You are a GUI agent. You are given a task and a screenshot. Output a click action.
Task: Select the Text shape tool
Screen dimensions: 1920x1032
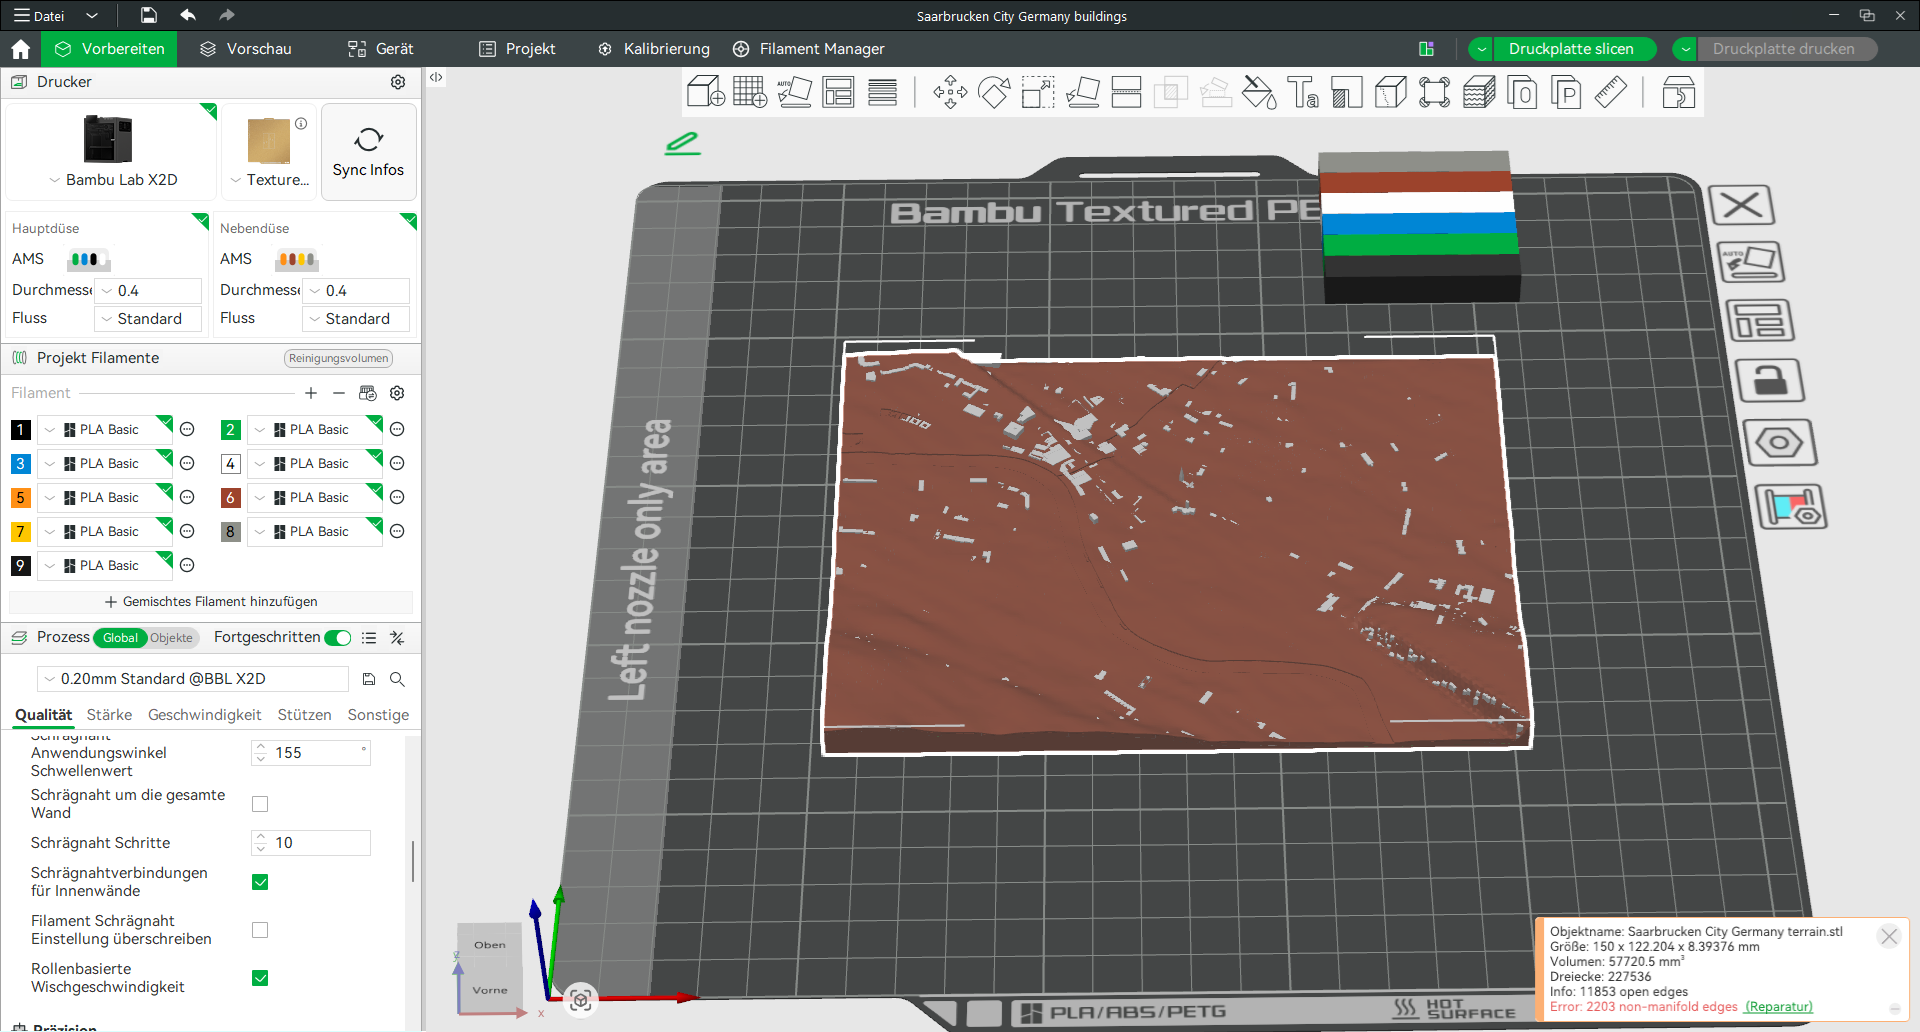(1303, 92)
